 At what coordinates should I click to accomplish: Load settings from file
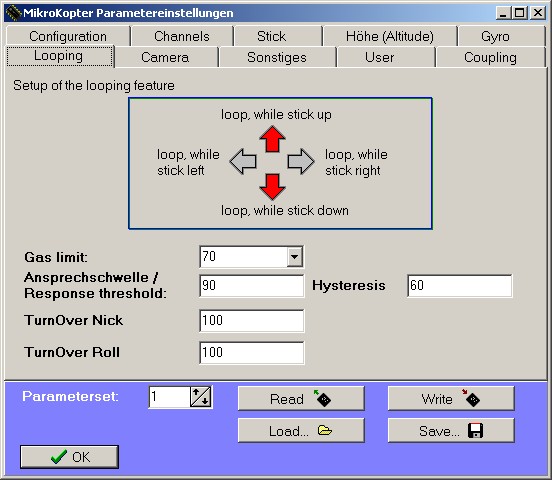301,430
